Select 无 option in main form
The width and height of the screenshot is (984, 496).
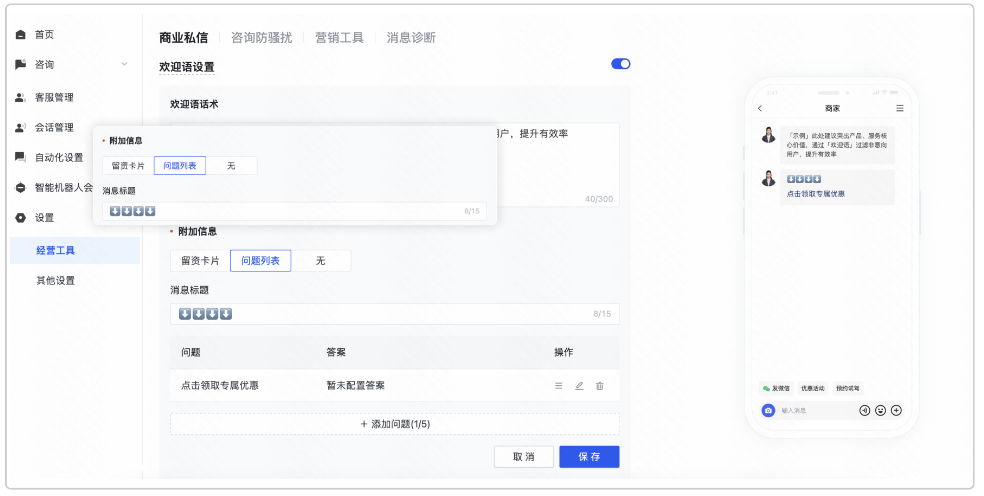(321, 261)
